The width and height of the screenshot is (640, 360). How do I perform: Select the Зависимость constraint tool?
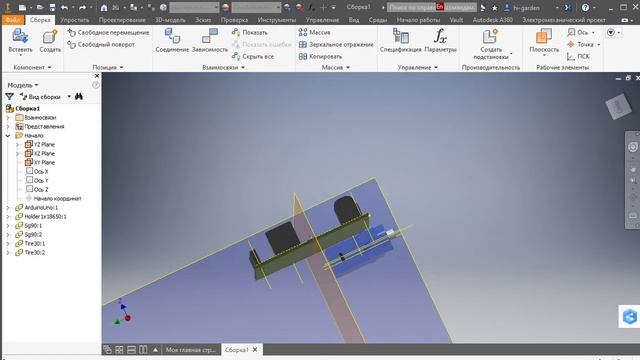[x=210, y=40]
